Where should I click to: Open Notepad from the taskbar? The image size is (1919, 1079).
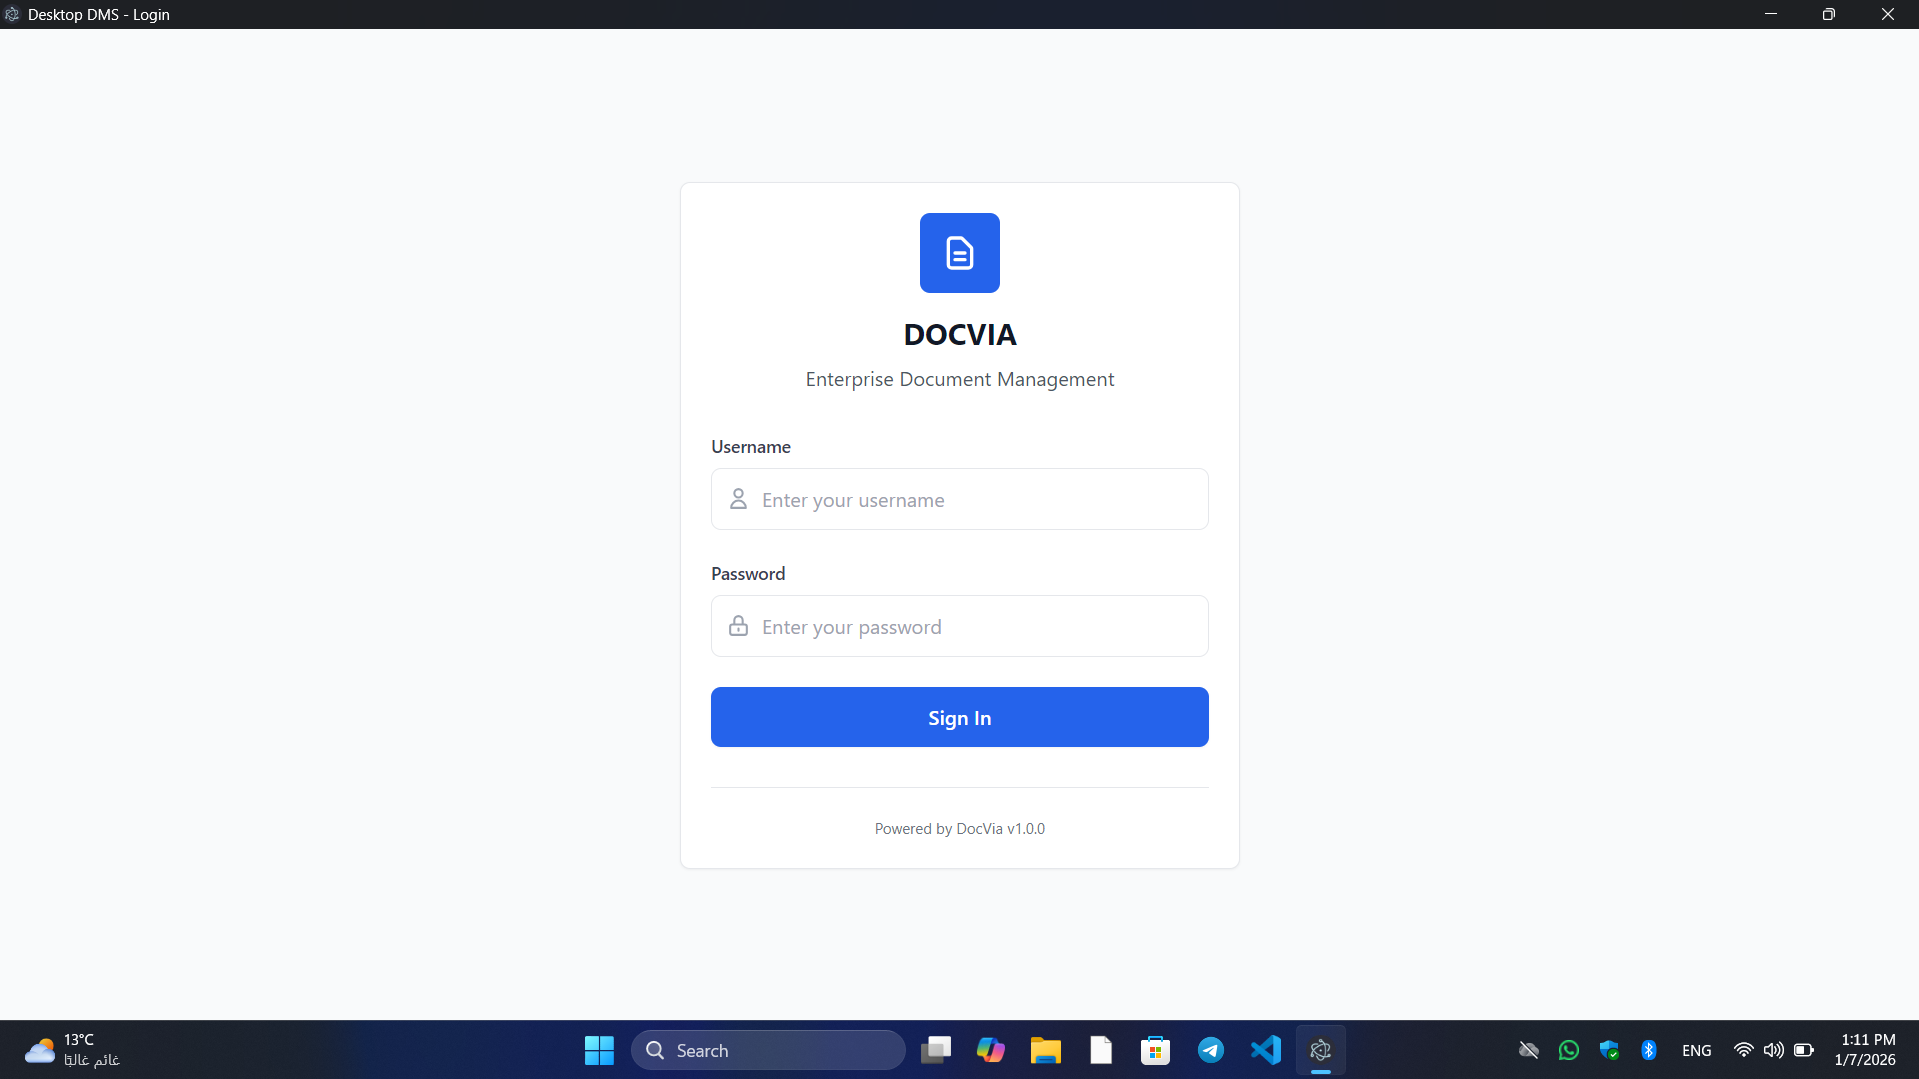[1100, 1050]
